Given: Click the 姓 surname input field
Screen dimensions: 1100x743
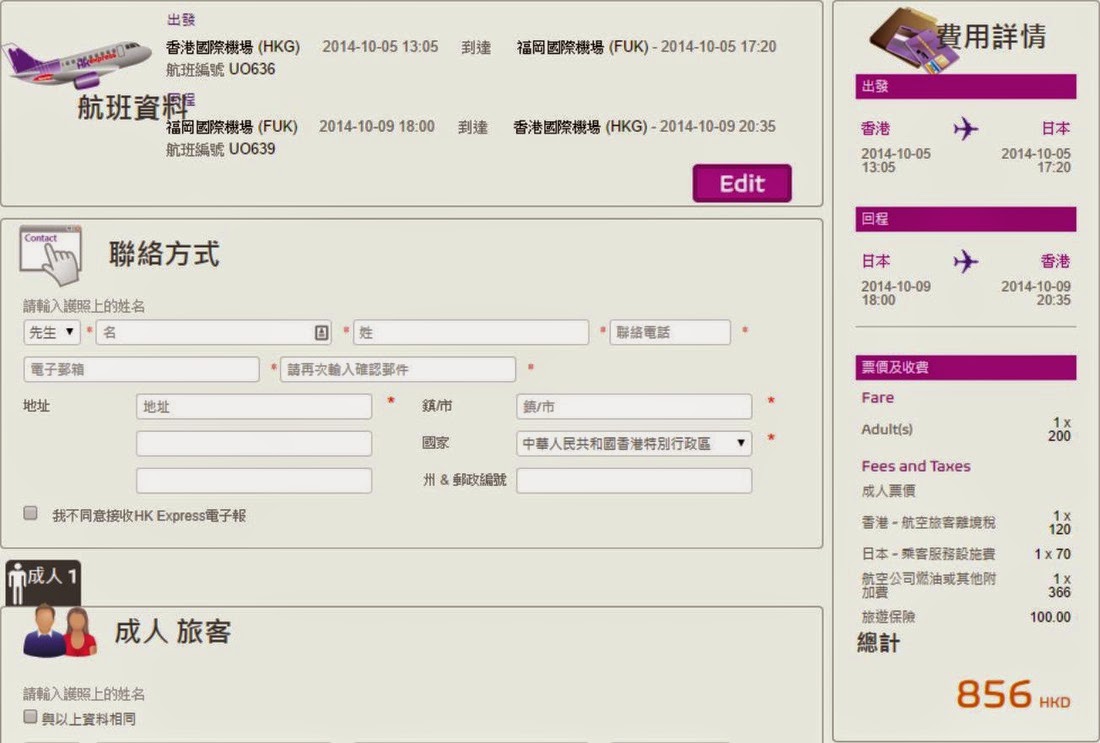Looking at the screenshot, I should click(x=471, y=332).
